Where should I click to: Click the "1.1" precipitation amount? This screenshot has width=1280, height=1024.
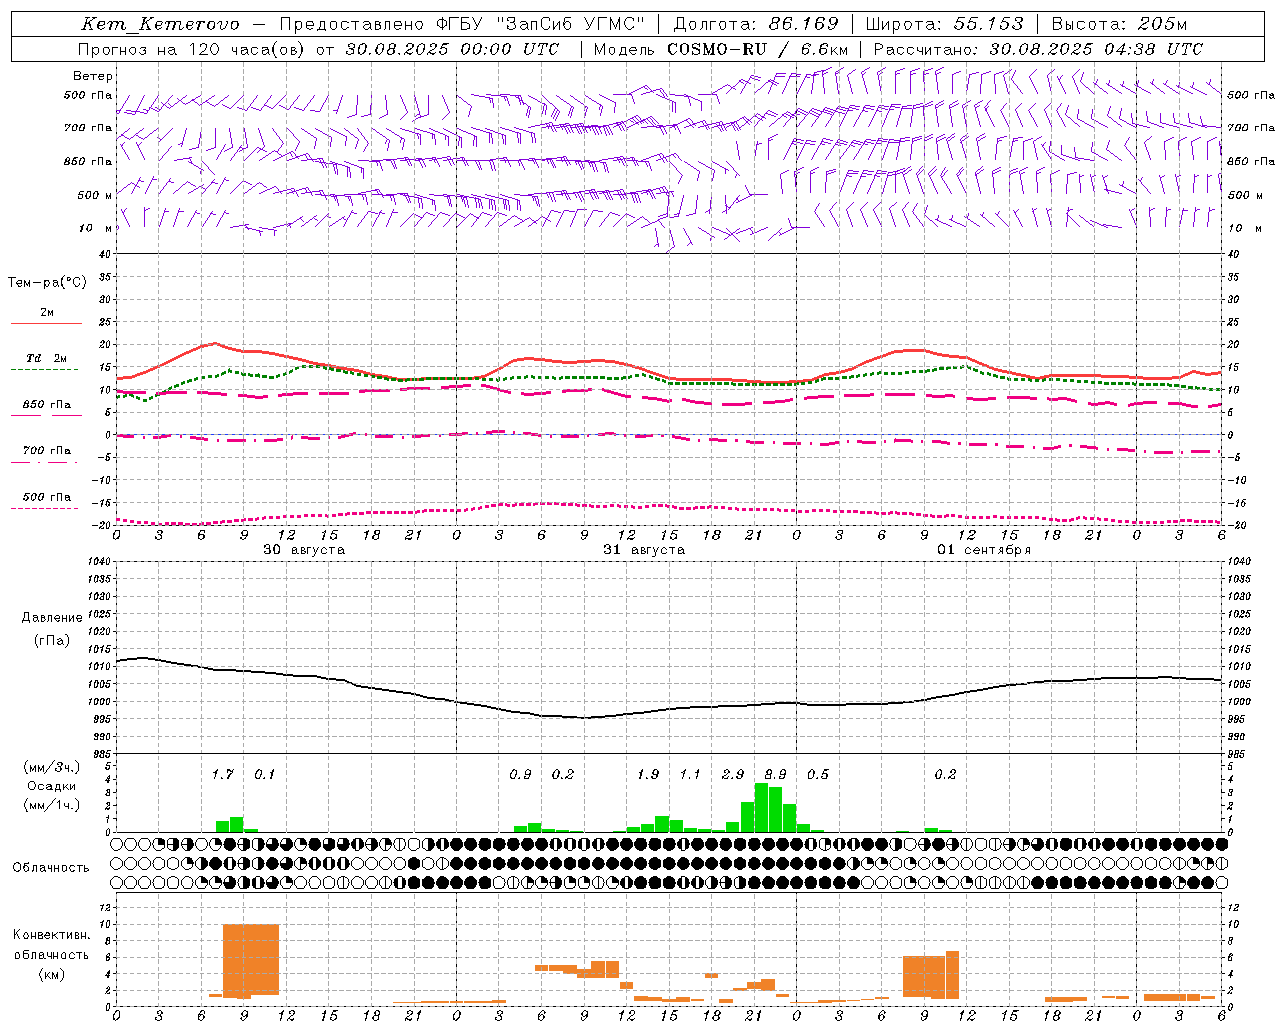(690, 774)
